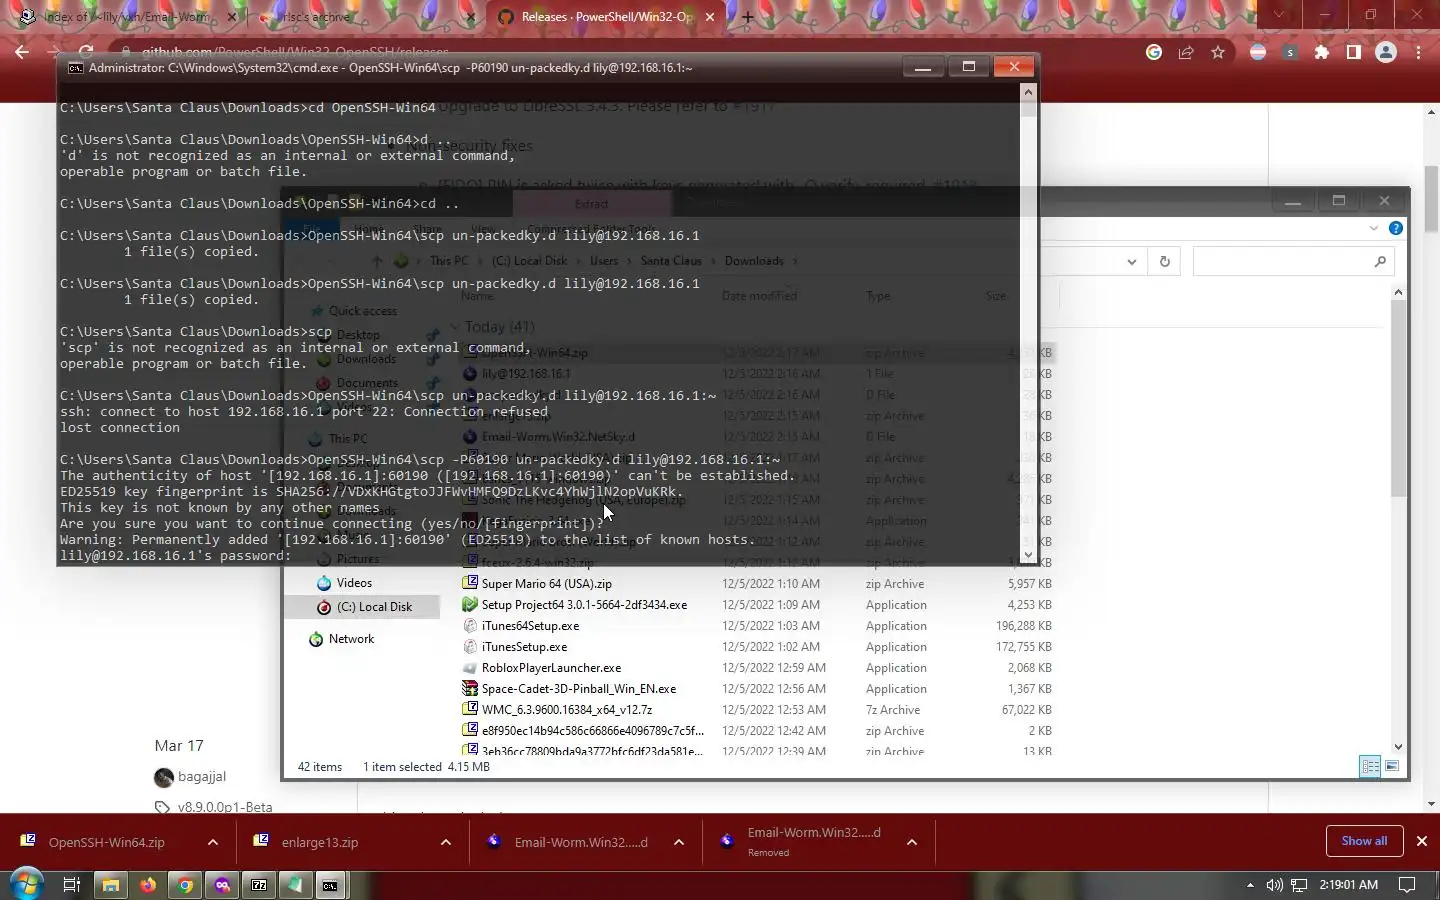1440x900 pixels.
Task: Switch Explorer to details view
Action: click(x=1370, y=766)
